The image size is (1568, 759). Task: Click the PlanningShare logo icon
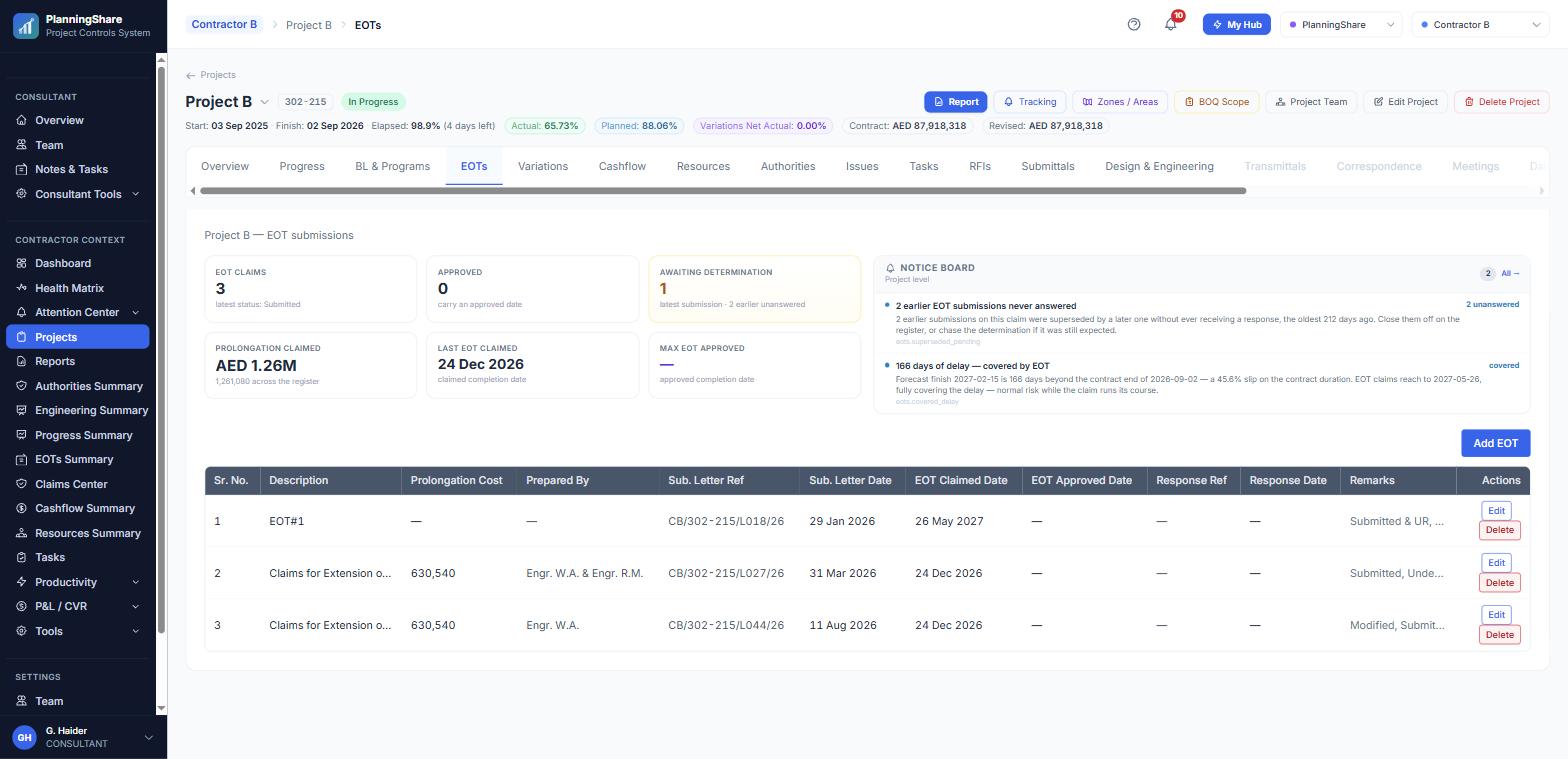25,25
